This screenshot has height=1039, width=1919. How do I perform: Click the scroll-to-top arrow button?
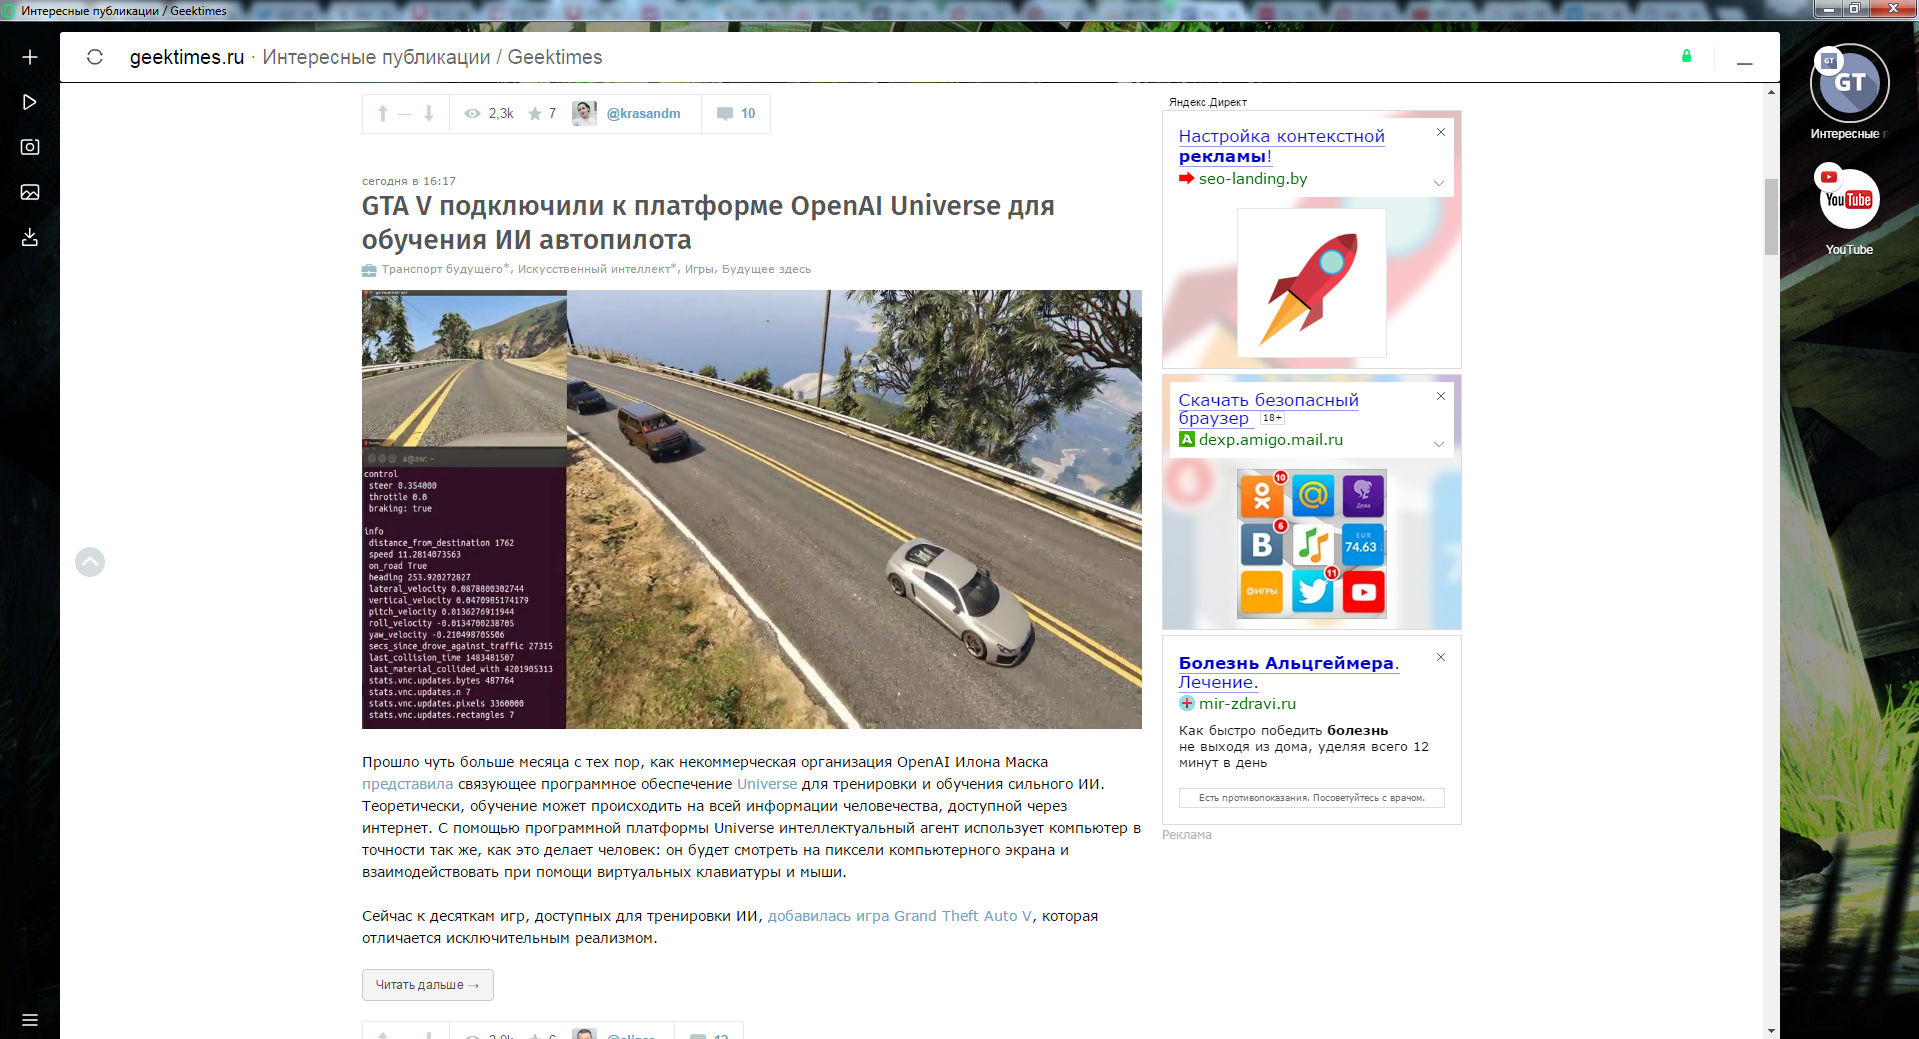pyautogui.click(x=90, y=562)
